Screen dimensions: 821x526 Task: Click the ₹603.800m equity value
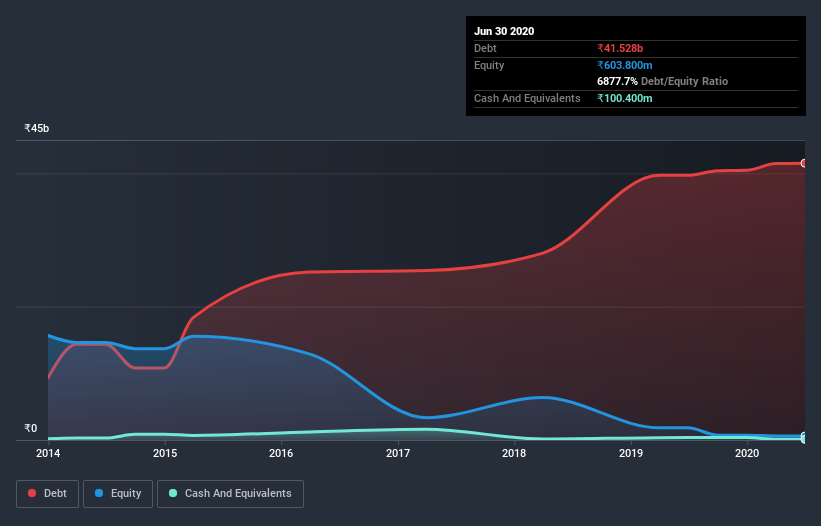point(625,65)
